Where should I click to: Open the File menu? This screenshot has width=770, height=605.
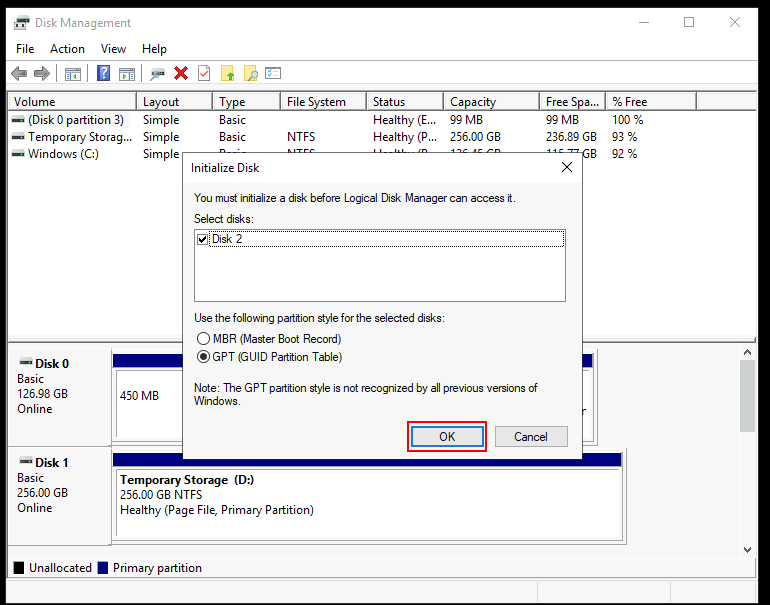click(25, 48)
